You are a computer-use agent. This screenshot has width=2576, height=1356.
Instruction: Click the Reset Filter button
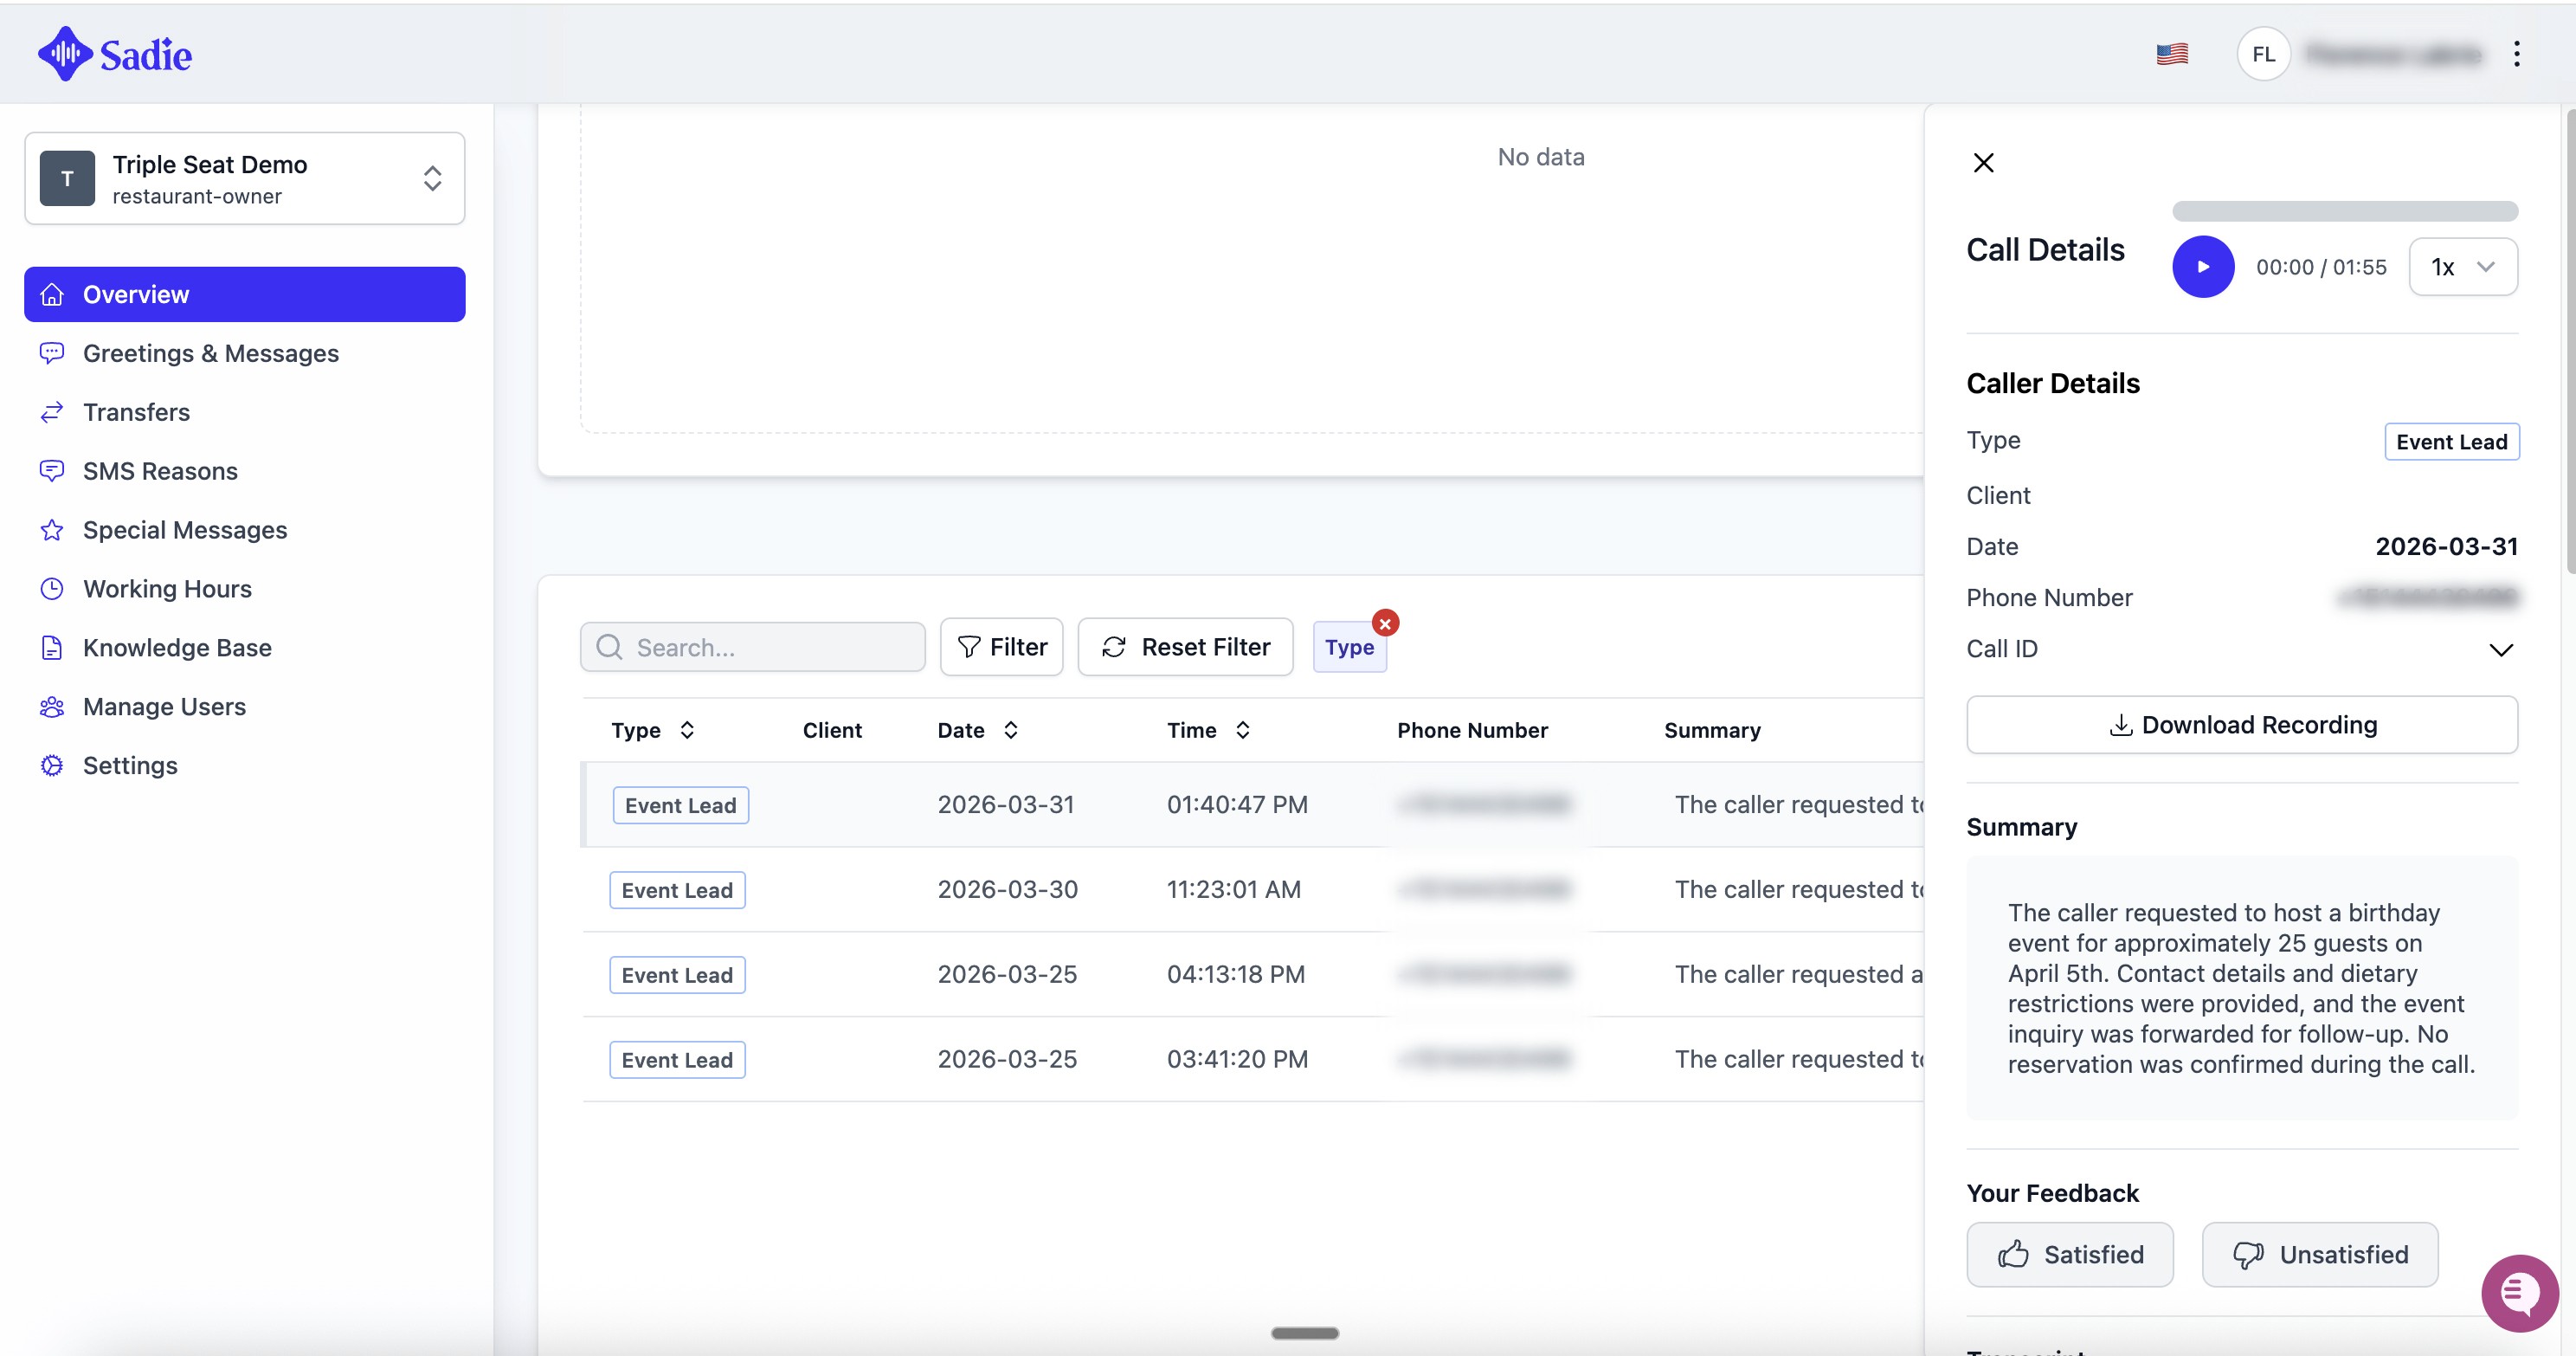1185,647
